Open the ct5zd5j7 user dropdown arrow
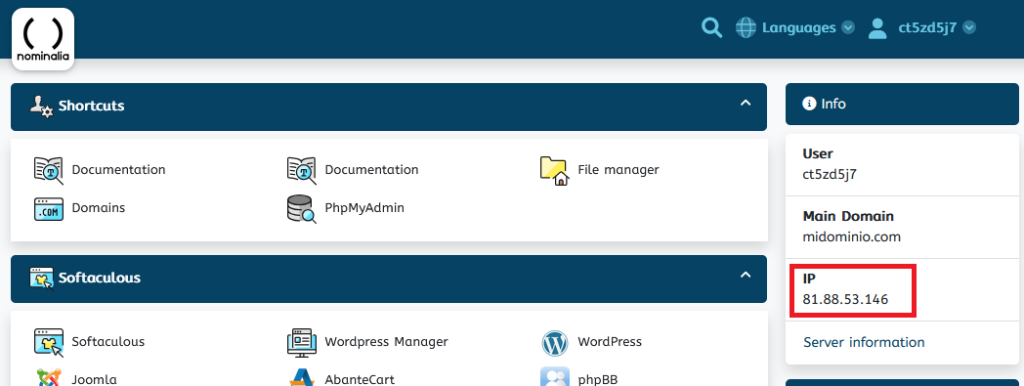1024x386 pixels. pos(969,27)
